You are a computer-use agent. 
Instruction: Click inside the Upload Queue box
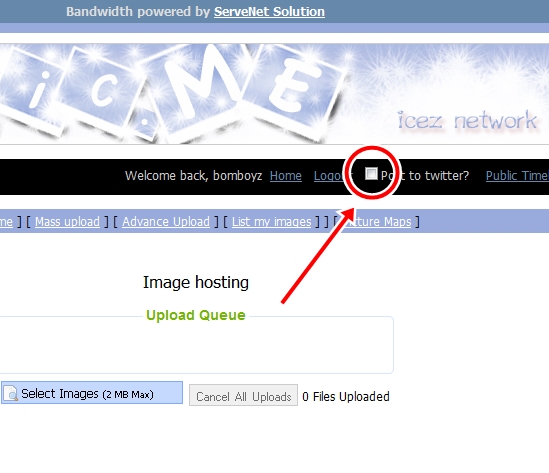pos(196,347)
